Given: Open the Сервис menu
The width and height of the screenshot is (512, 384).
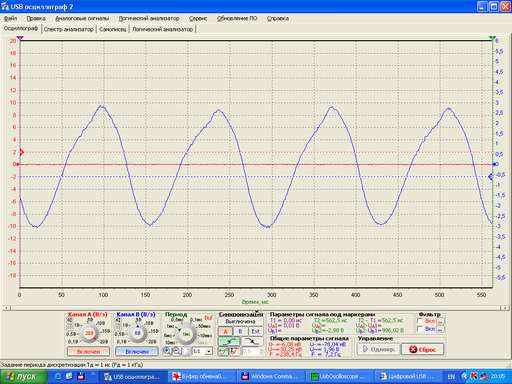Looking at the screenshot, I should click(x=198, y=19).
